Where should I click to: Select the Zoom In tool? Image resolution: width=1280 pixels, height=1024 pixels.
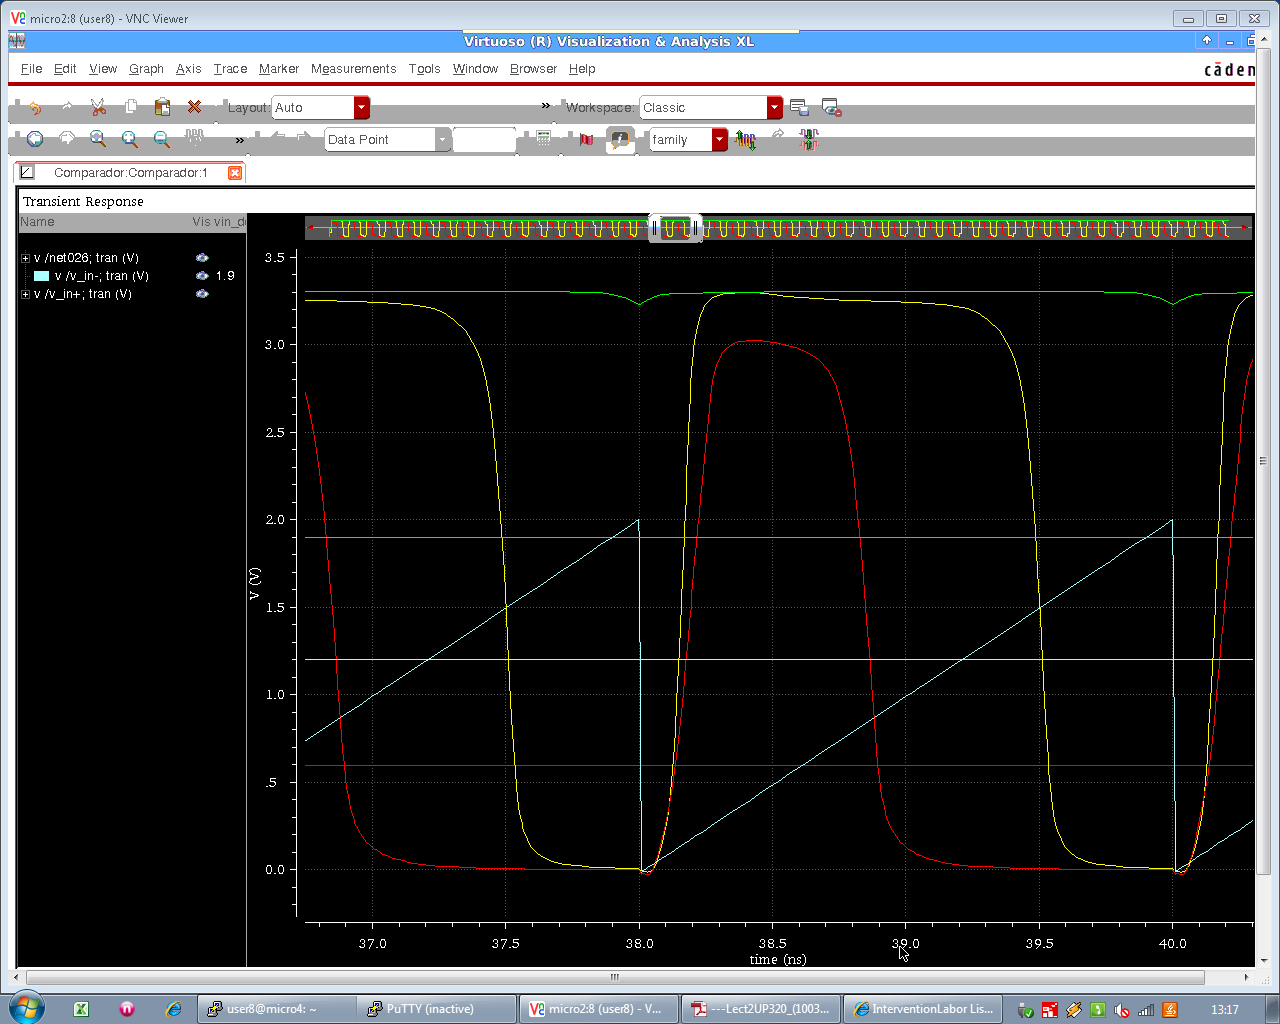130,139
